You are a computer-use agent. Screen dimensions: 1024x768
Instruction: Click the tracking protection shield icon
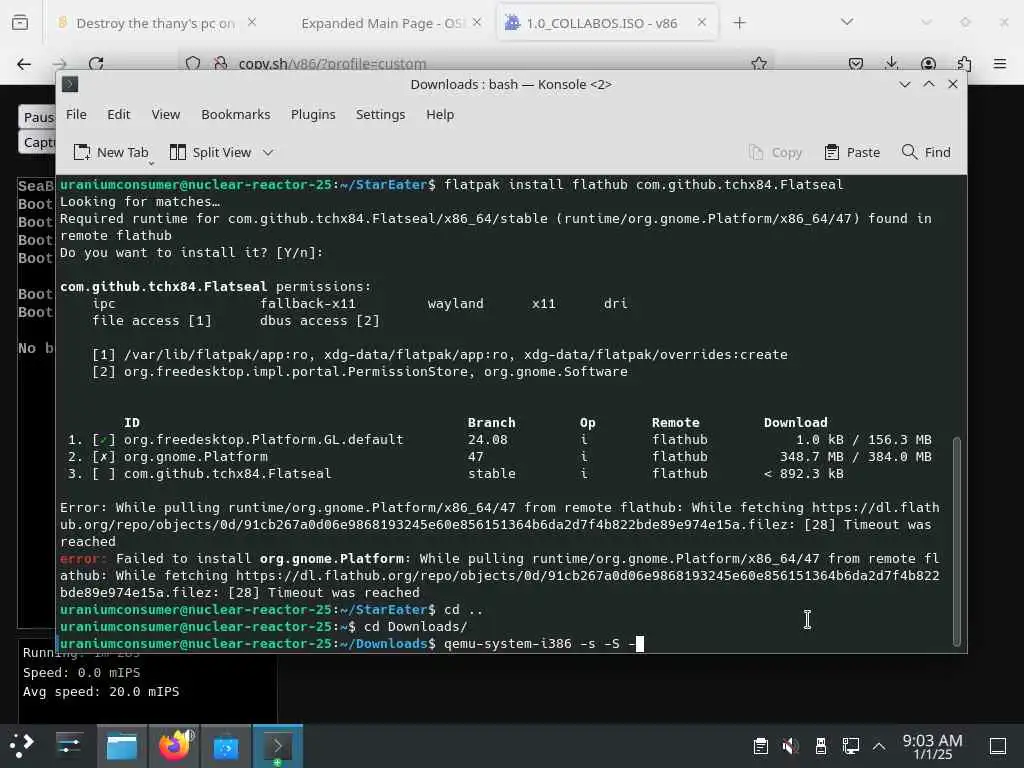(x=193, y=63)
